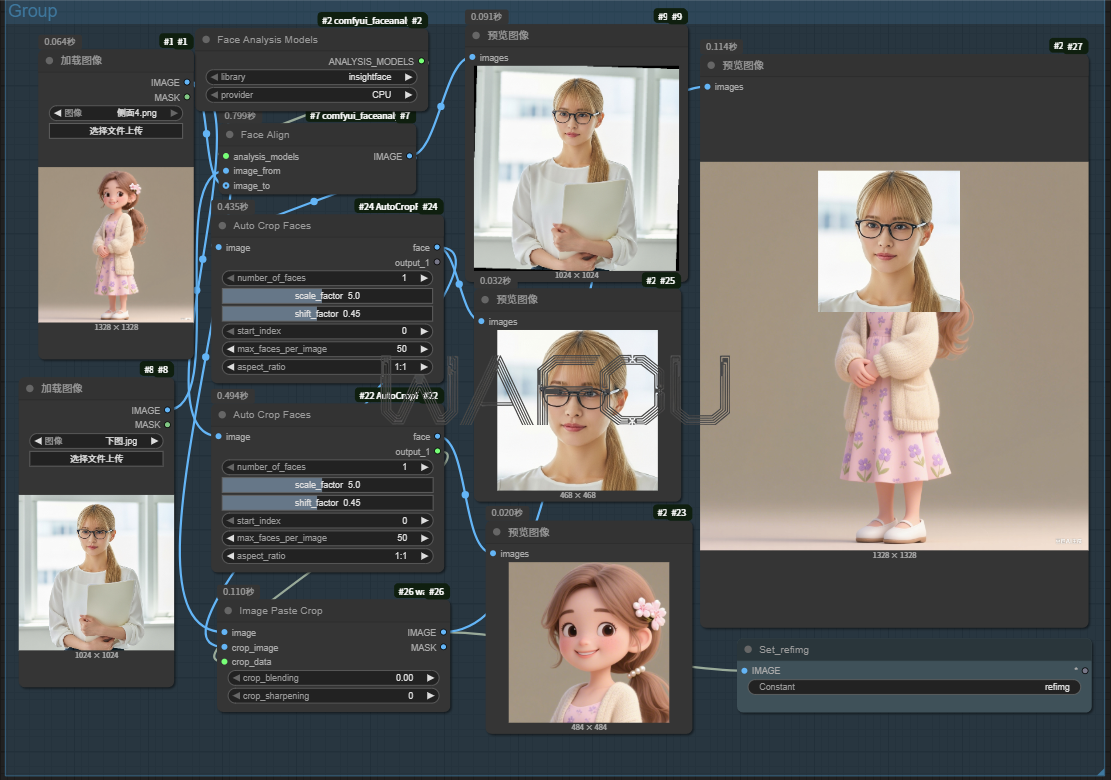The height and width of the screenshot is (780, 1111).
Task: Click 484 × 484 cartoon face preview
Action: (589, 642)
